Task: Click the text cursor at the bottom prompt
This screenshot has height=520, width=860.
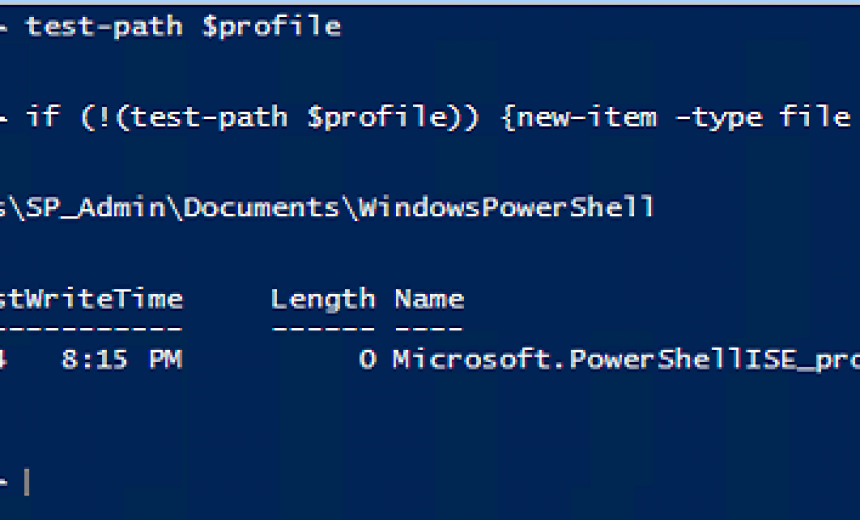Action: coord(27,483)
